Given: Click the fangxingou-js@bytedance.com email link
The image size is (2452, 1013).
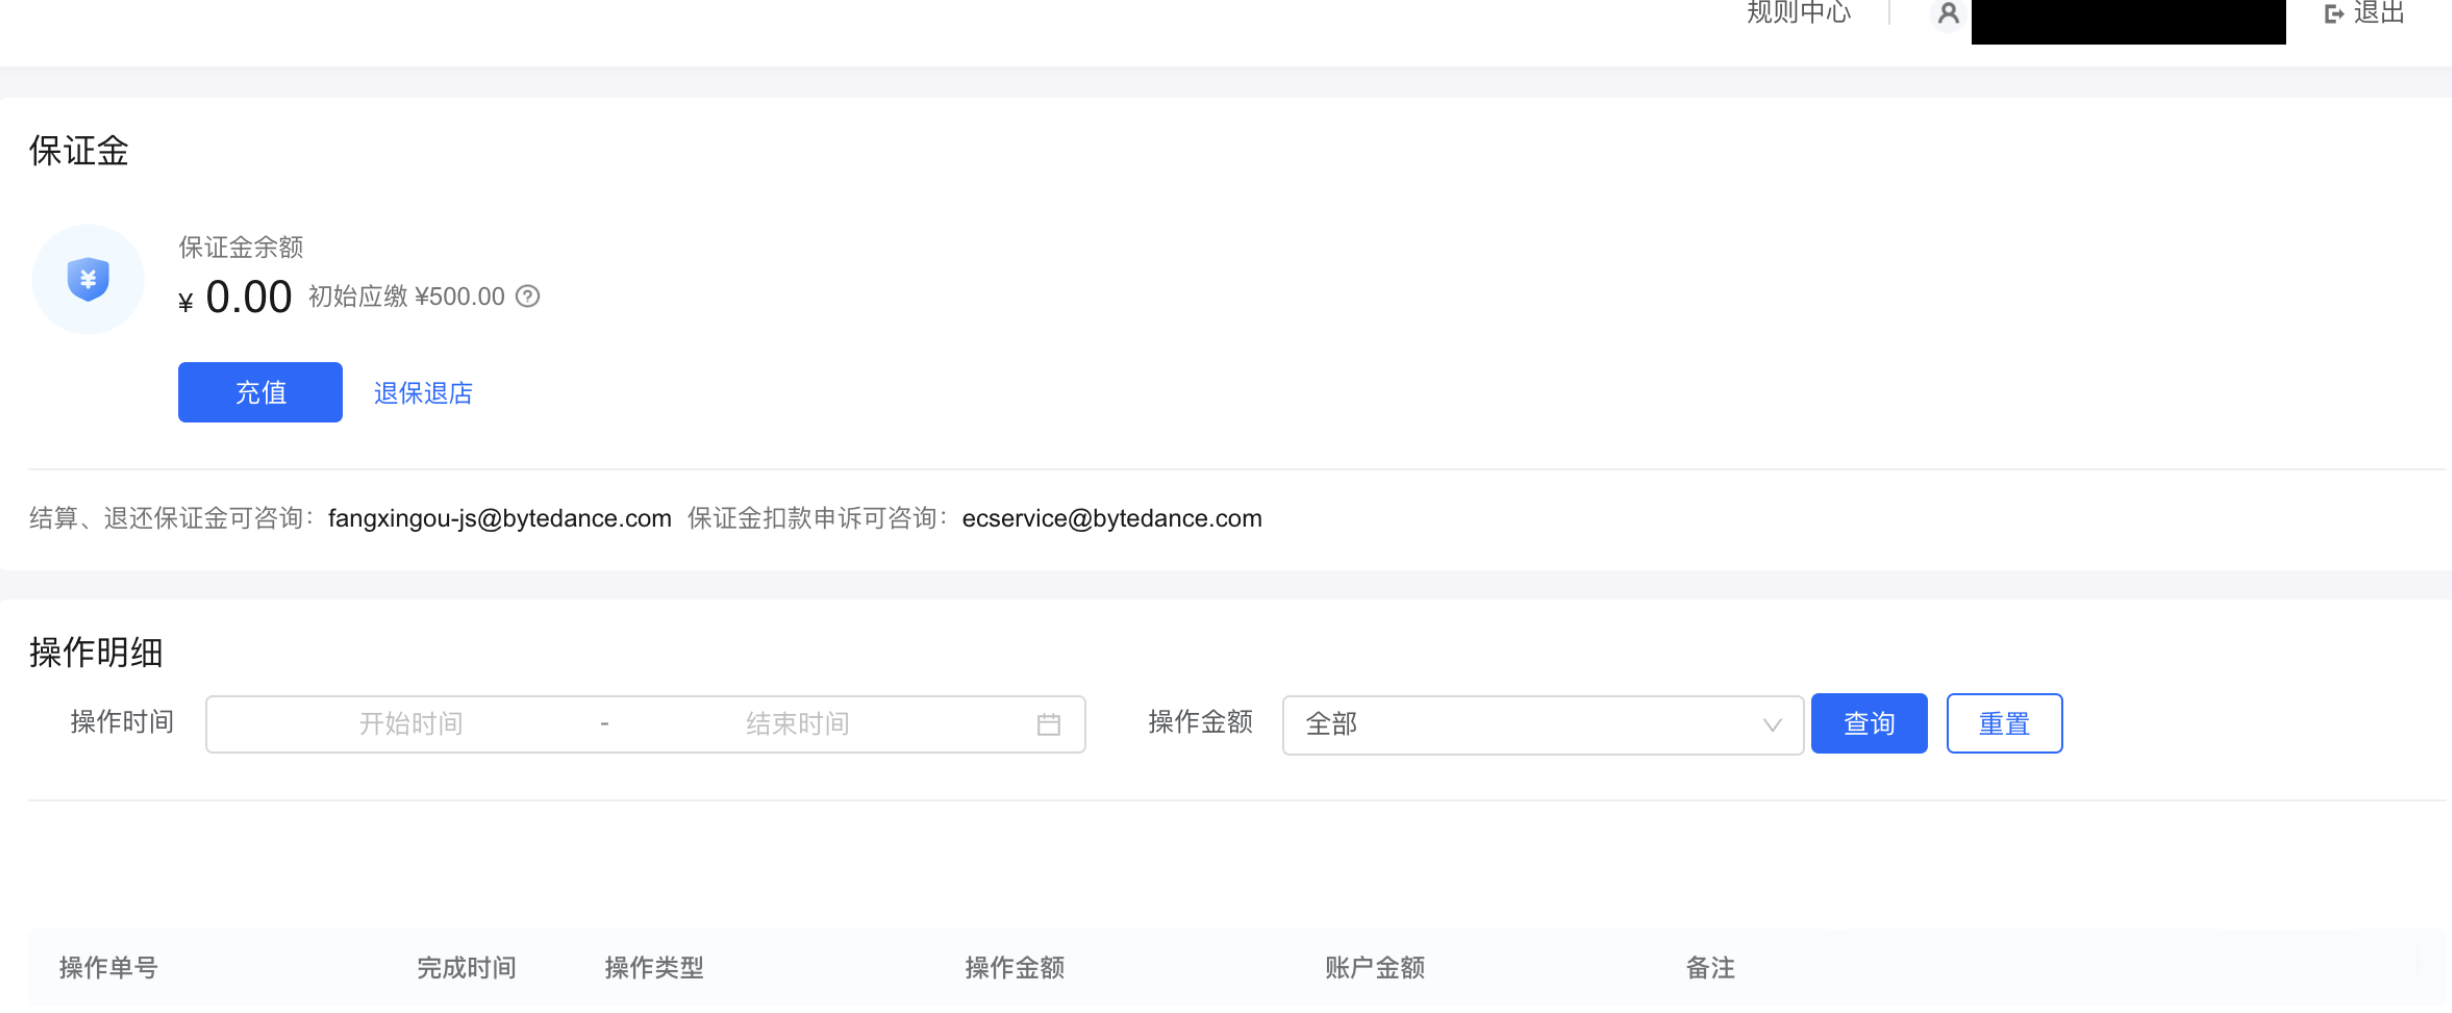Looking at the screenshot, I should coord(499,518).
